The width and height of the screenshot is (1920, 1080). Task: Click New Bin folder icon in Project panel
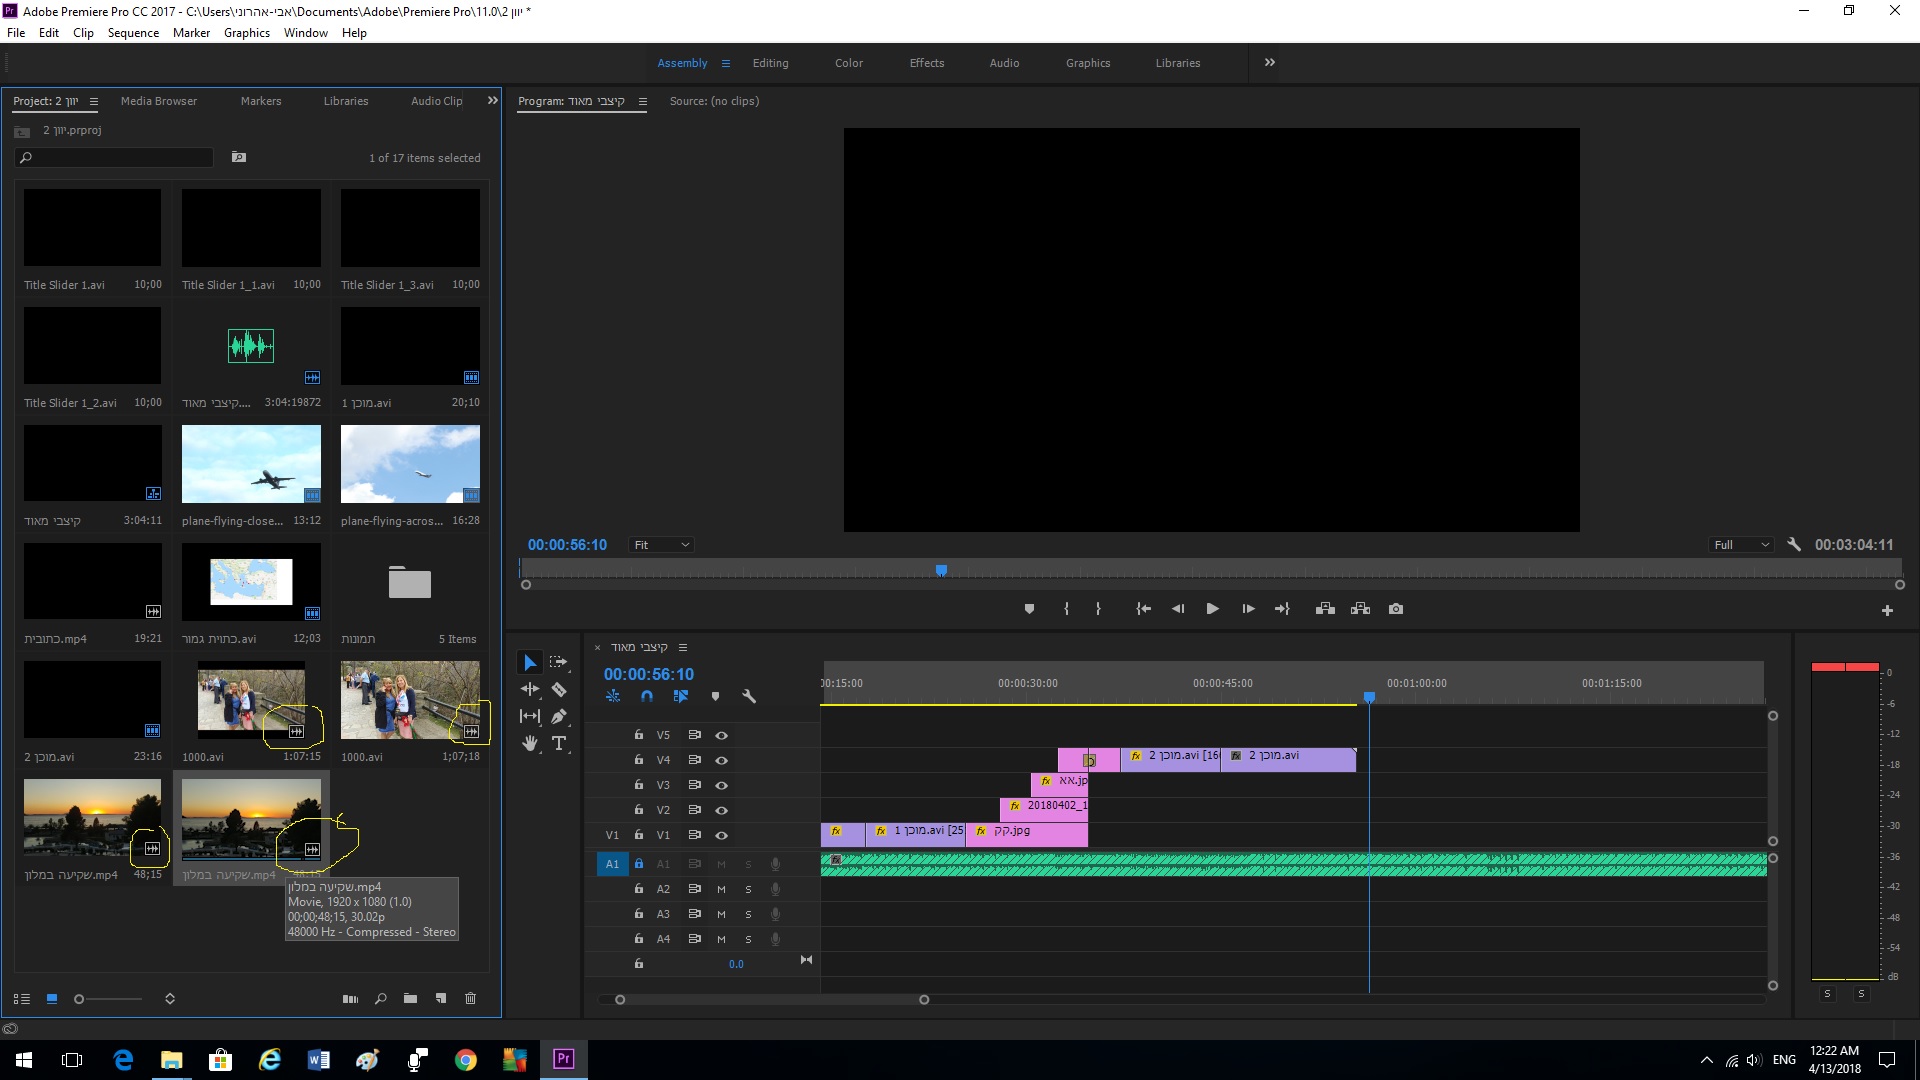[410, 998]
